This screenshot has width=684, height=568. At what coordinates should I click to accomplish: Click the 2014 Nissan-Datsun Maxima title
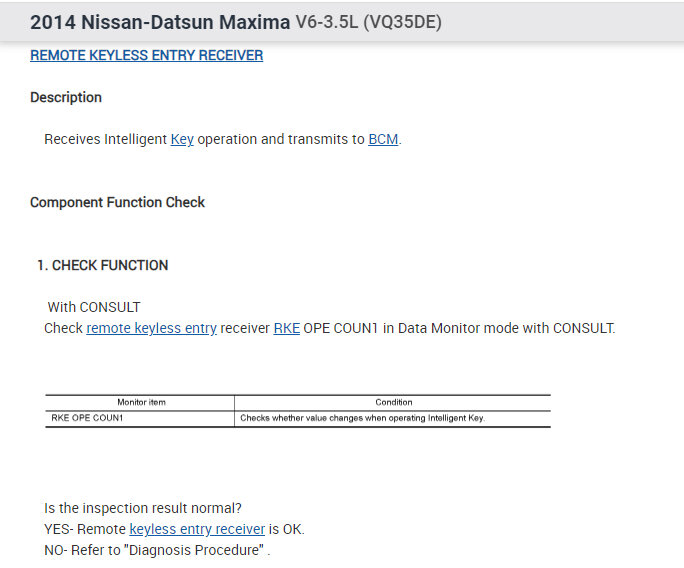click(x=160, y=22)
